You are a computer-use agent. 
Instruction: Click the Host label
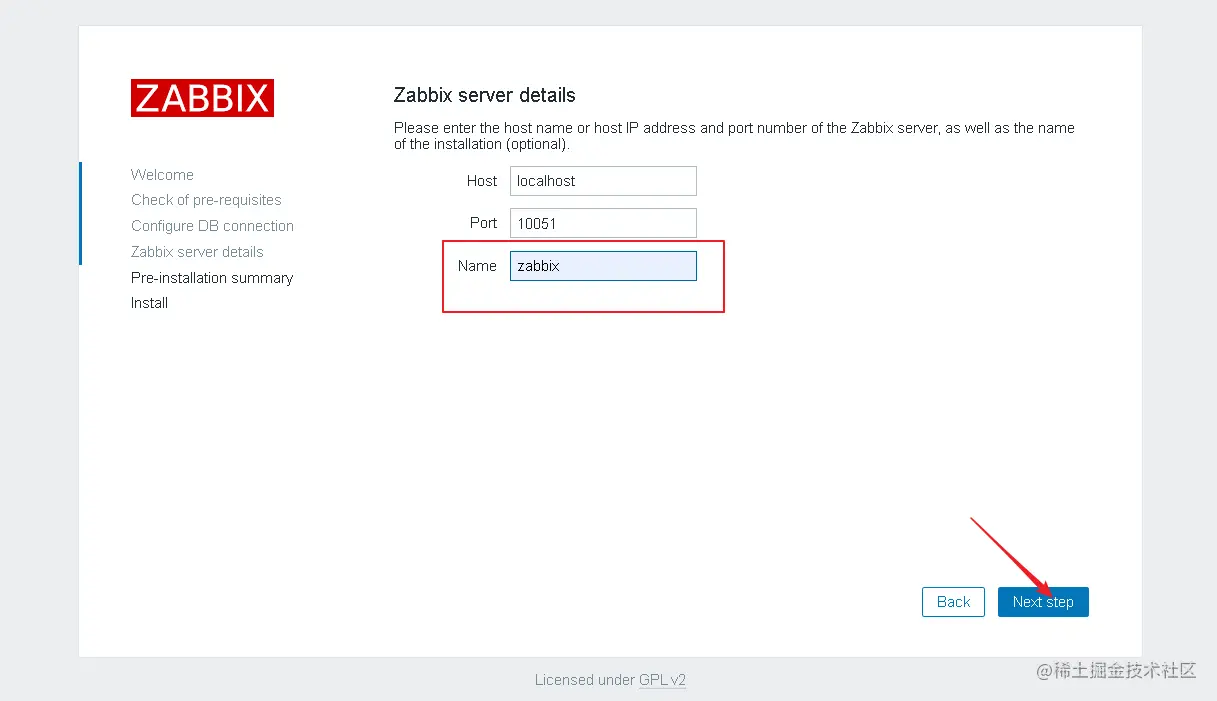pyautogui.click(x=482, y=181)
